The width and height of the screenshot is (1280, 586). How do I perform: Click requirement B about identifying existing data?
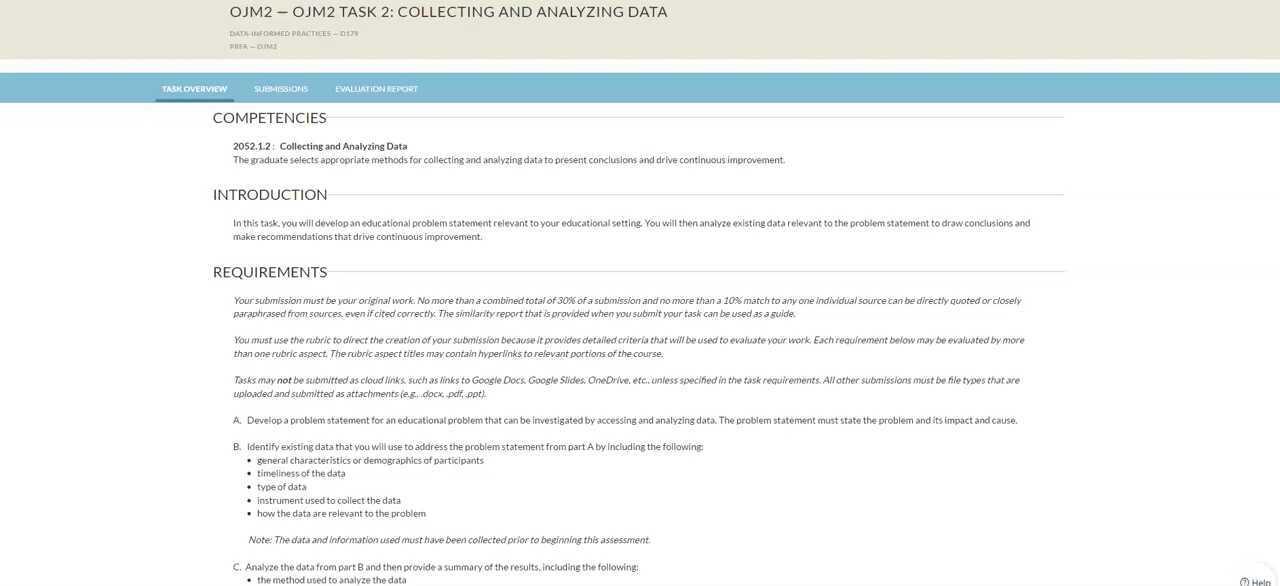tap(474, 446)
